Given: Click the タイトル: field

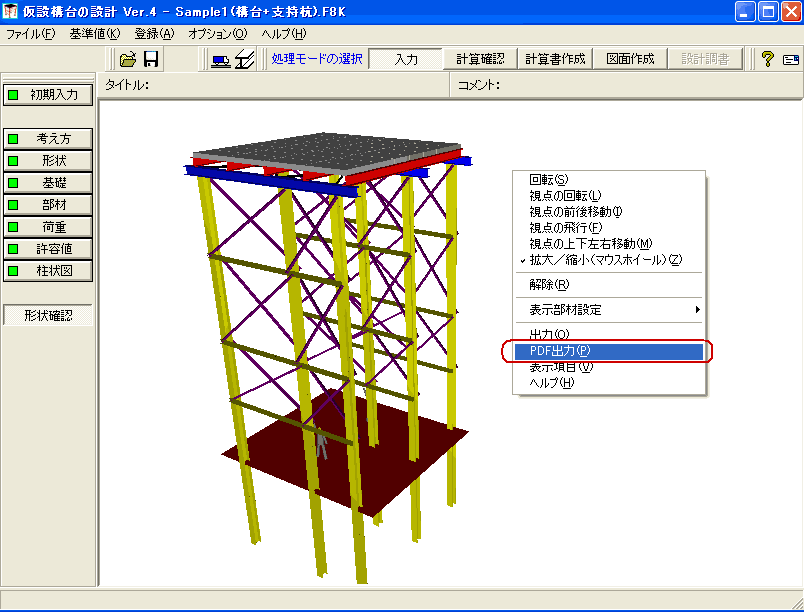Looking at the screenshot, I should 274,85.
